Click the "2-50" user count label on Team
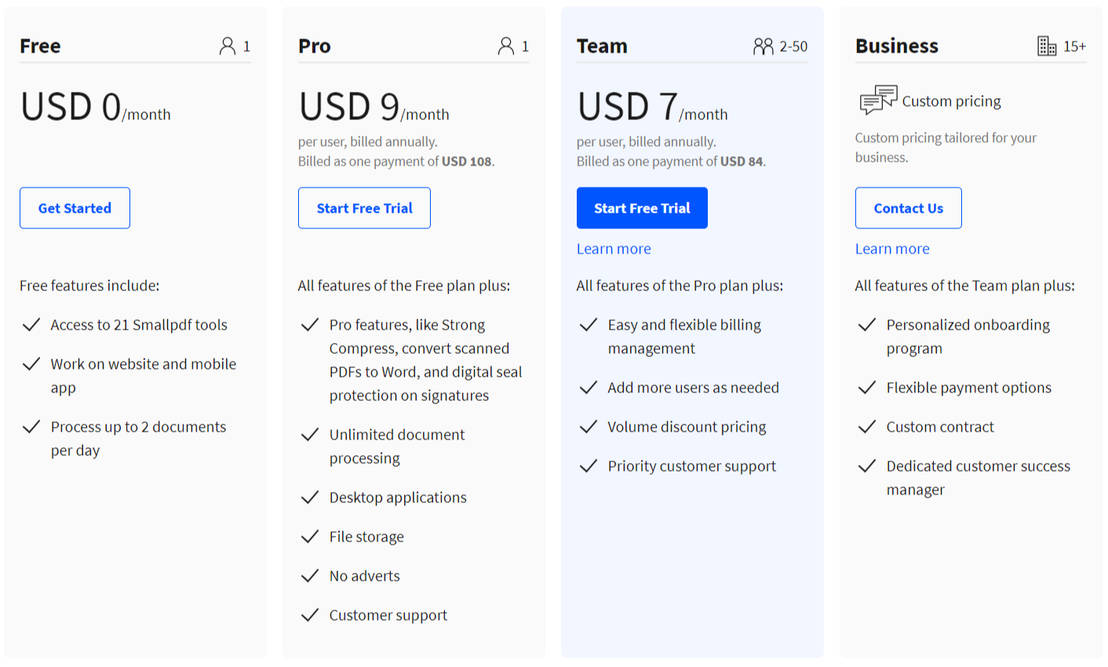 pos(795,45)
